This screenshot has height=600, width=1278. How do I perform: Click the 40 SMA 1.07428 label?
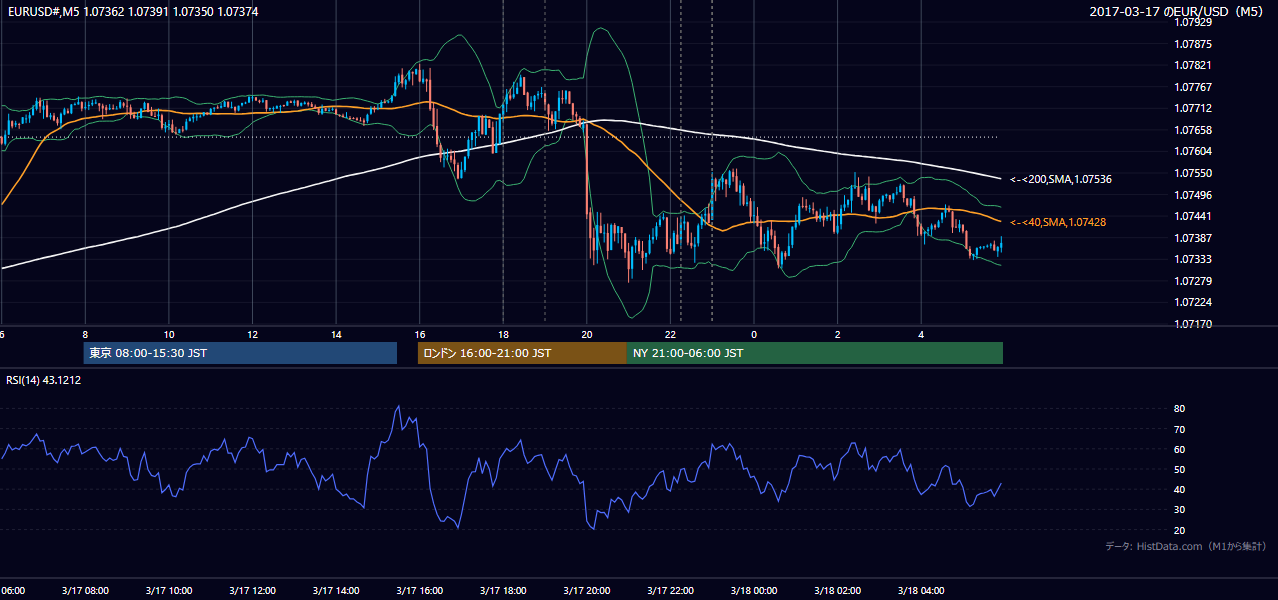[1058, 222]
